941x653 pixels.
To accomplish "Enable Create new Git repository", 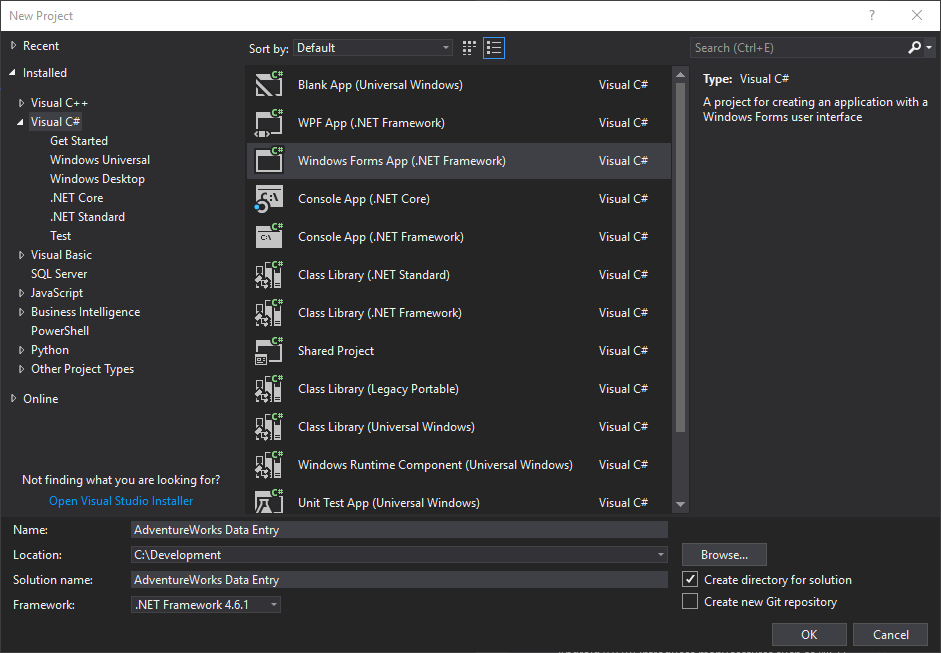I will (690, 602).
